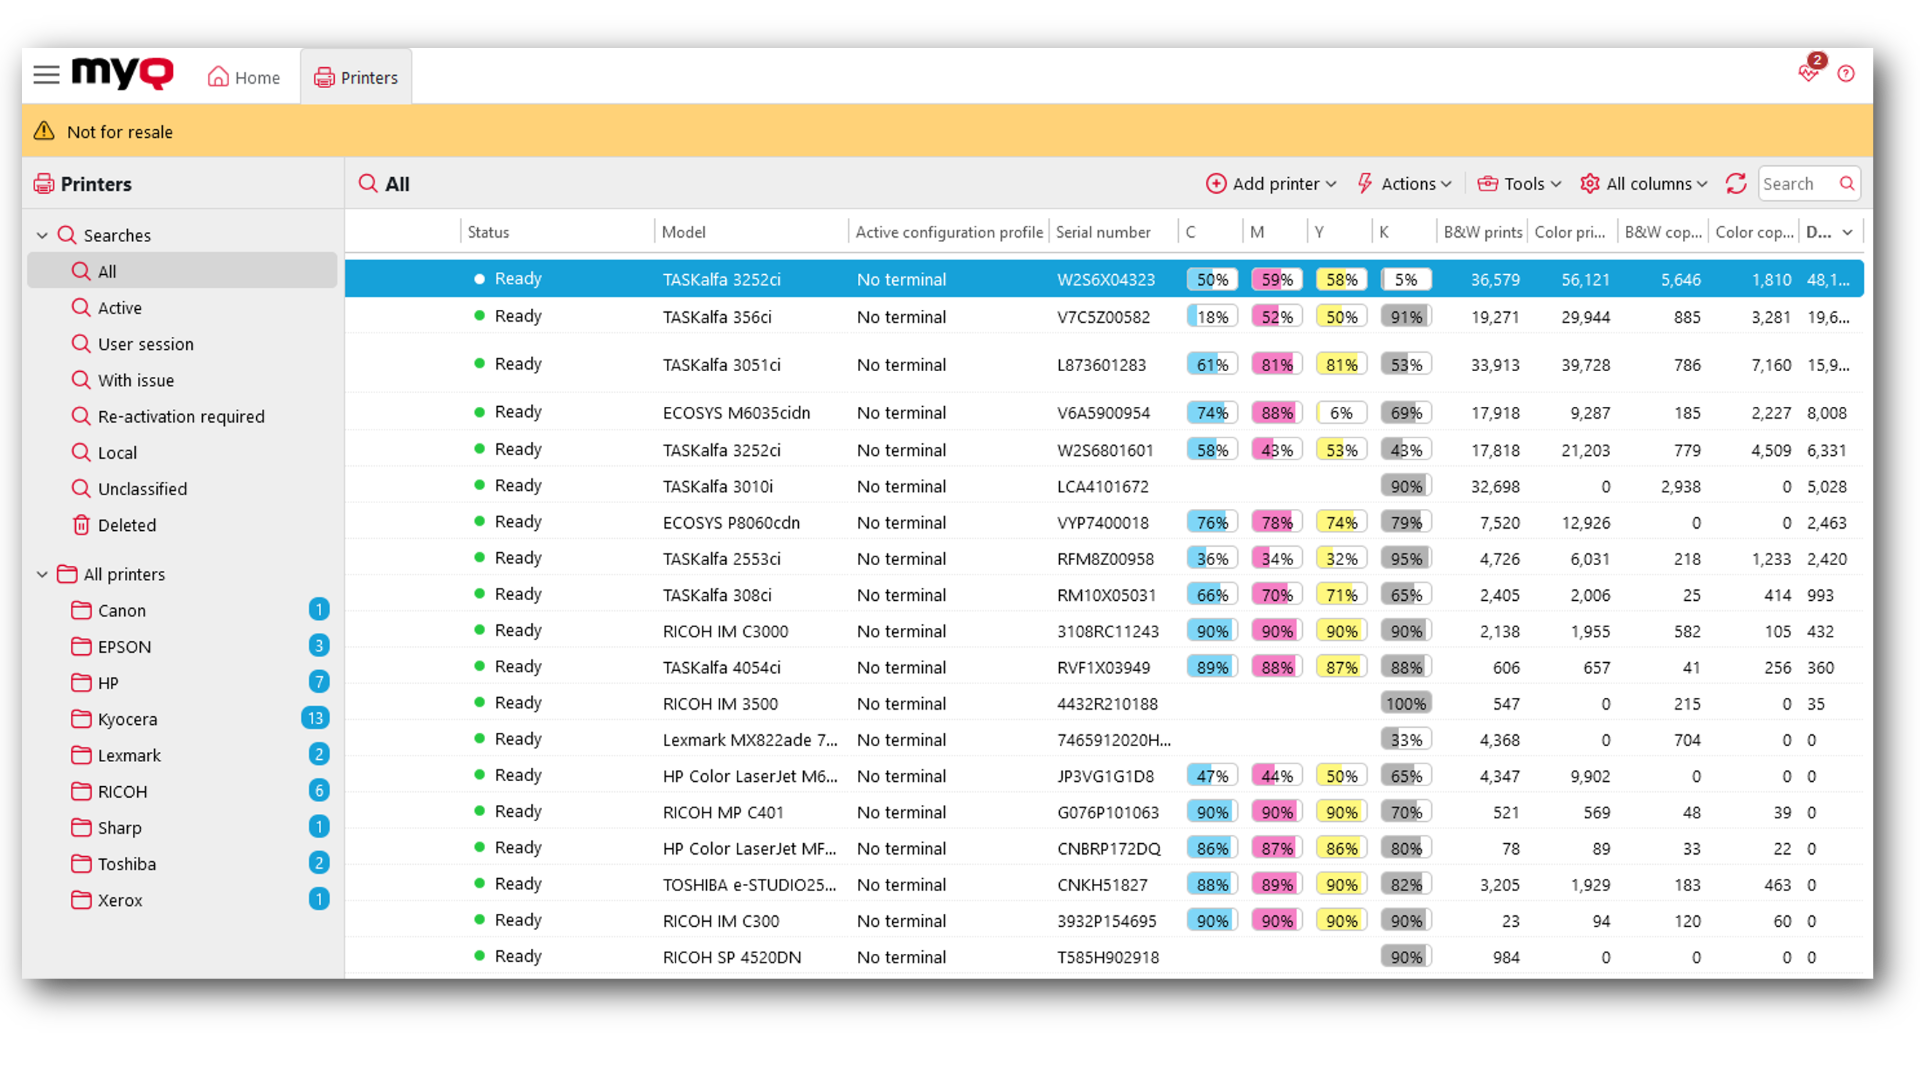1920x1080 pixels.
Task: Expand the hidden columns chevron in table header
Action: coord(1848,232)
